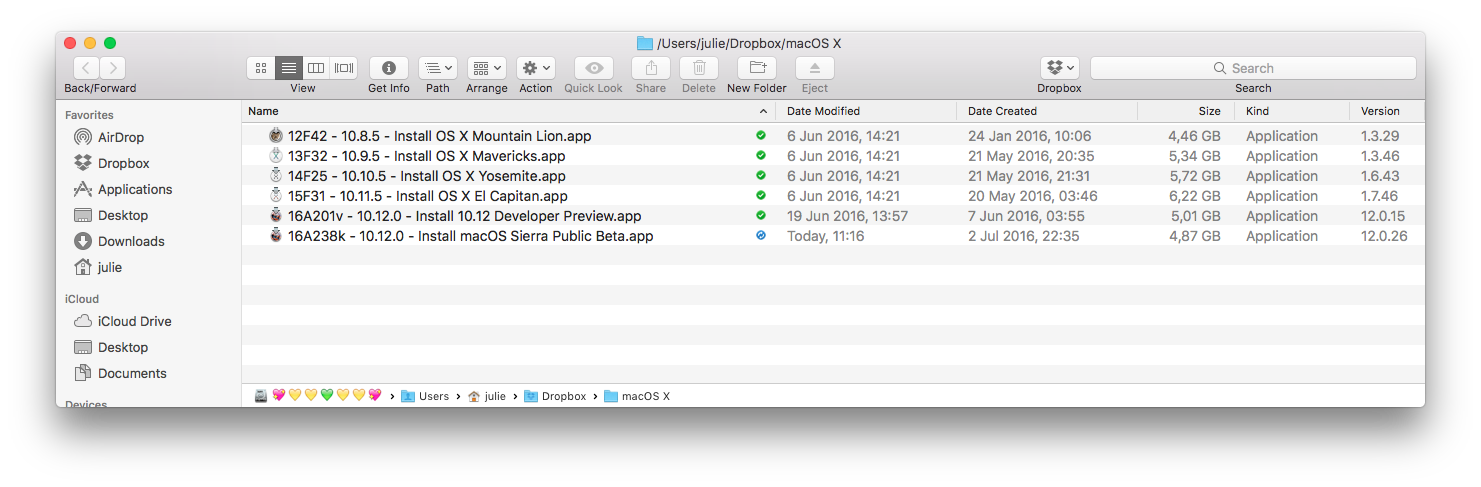Click the iCloud sidebar heading
The image size is (1481, 487).
click(x=82, y=299)
